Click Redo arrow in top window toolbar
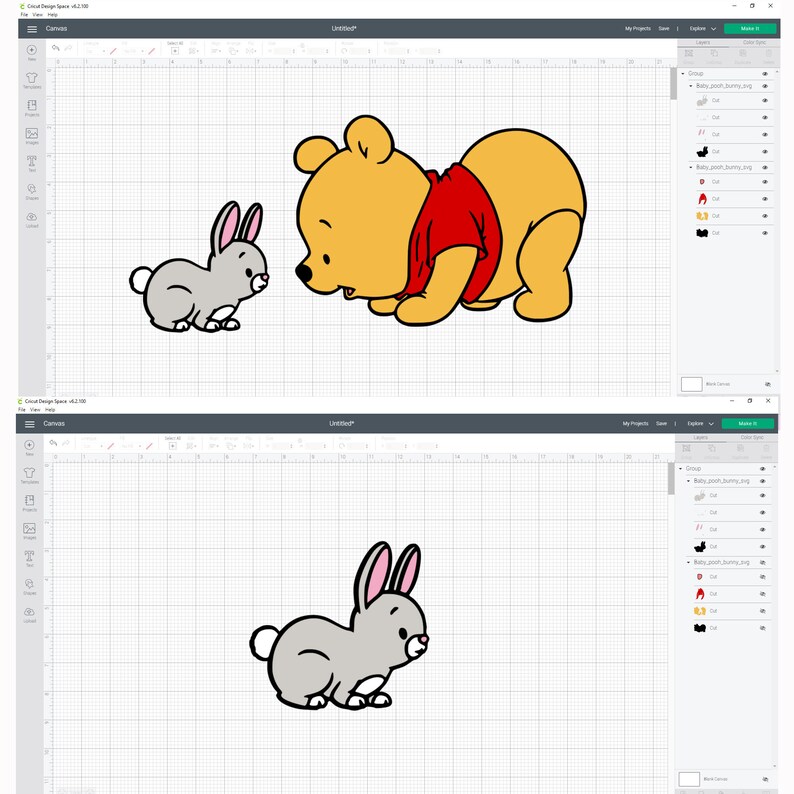Viewport: 794px width, 794px height. click(x=68, y=48)
